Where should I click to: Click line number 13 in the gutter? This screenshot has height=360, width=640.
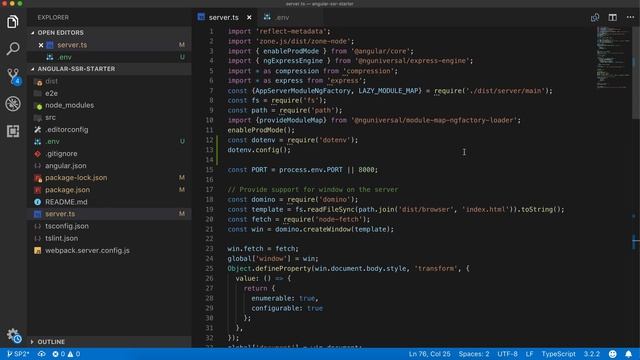(209, 150)
